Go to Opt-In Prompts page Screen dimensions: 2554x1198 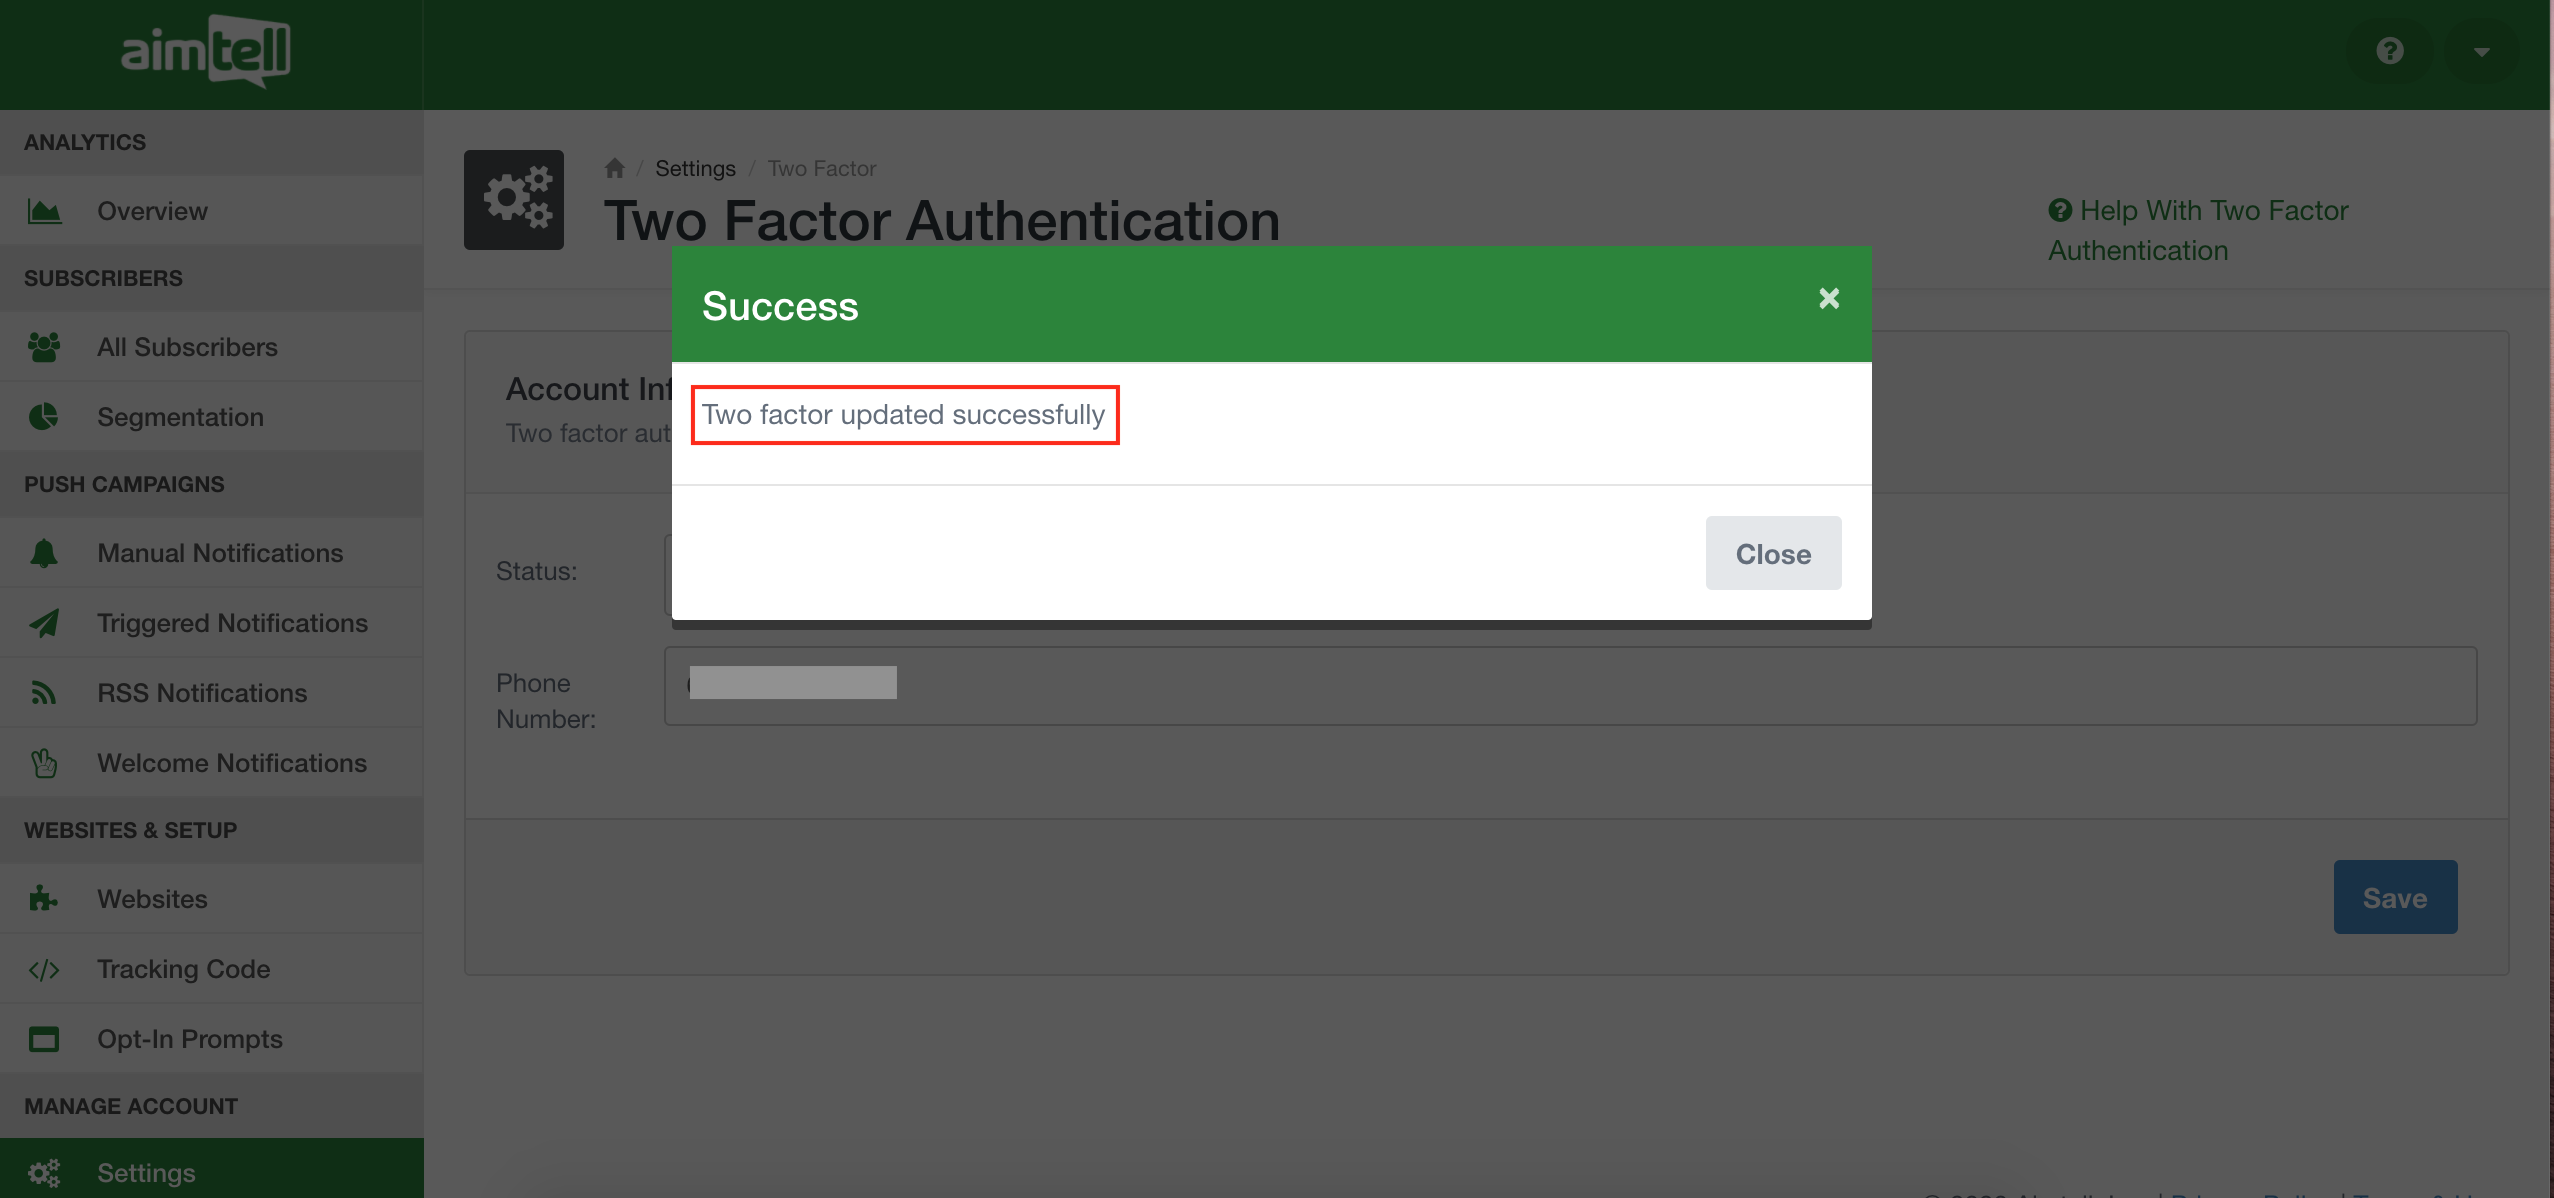(189, 1039)
